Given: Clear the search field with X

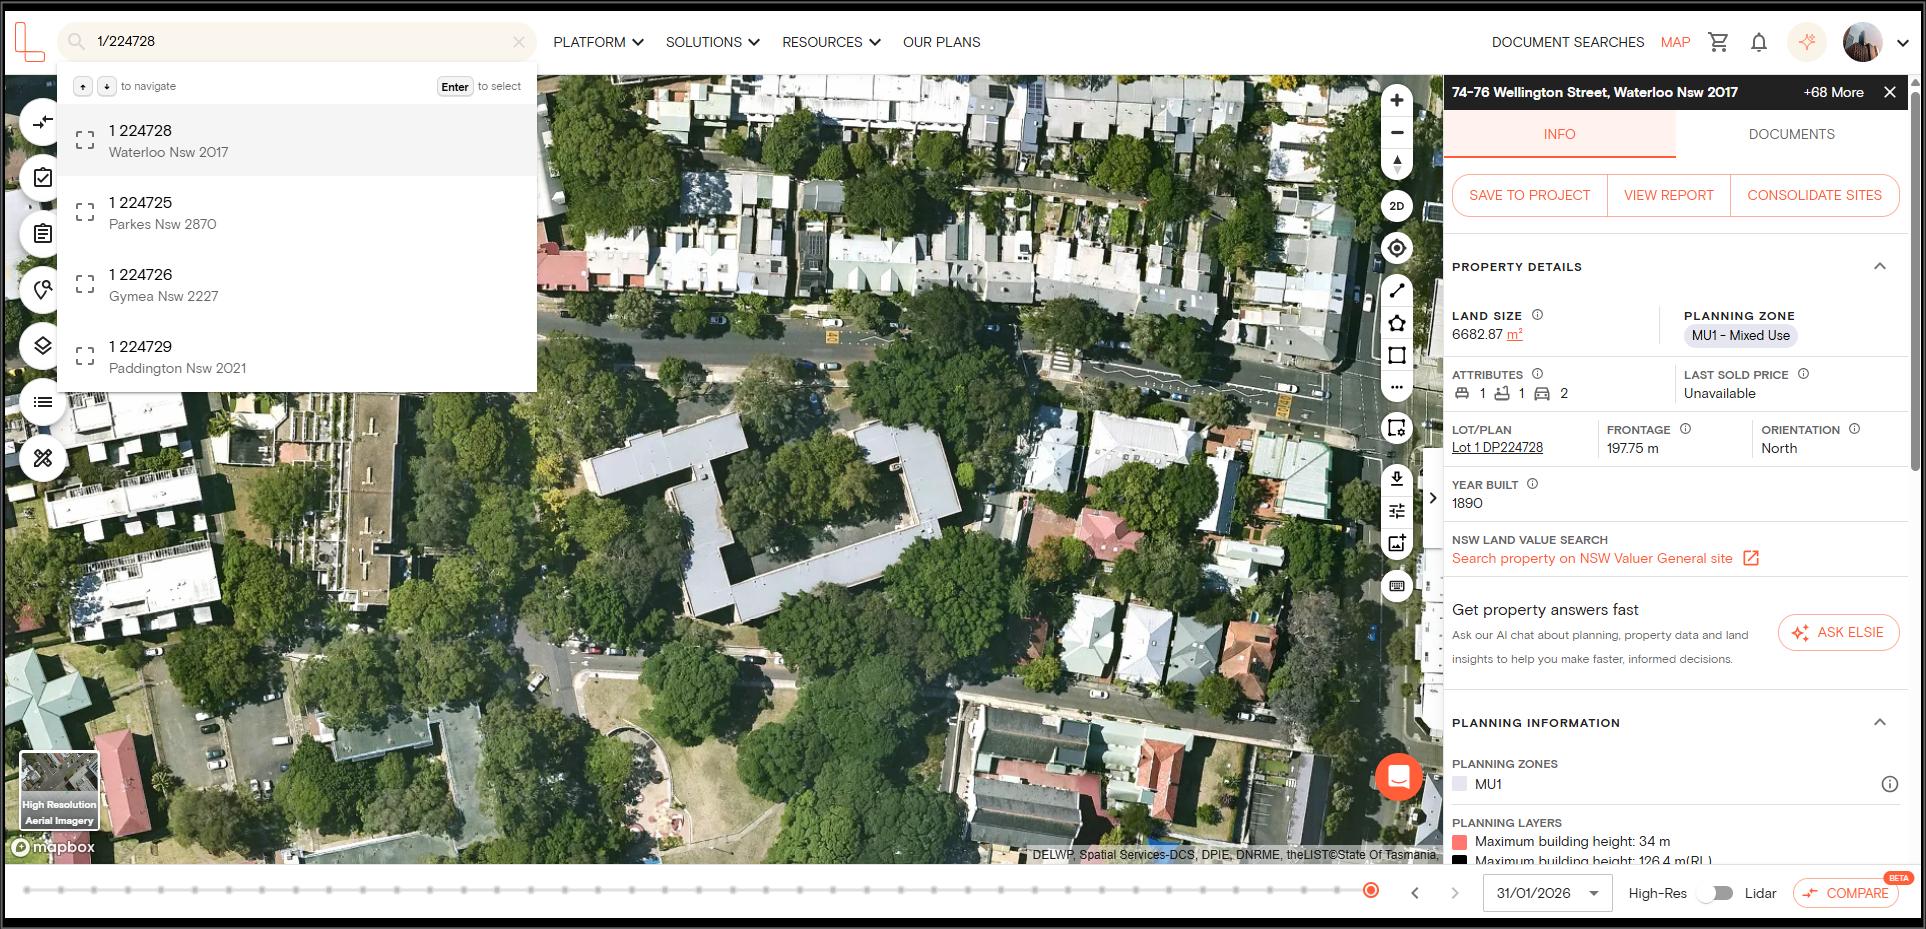Looking at the screenshot, I should [519, 42].
